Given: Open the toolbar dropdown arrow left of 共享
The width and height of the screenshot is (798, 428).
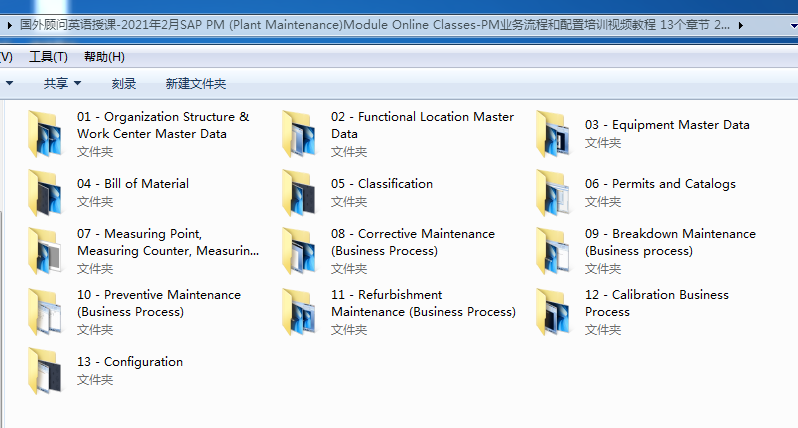Looking at the screenshot, I should (9, 83).
